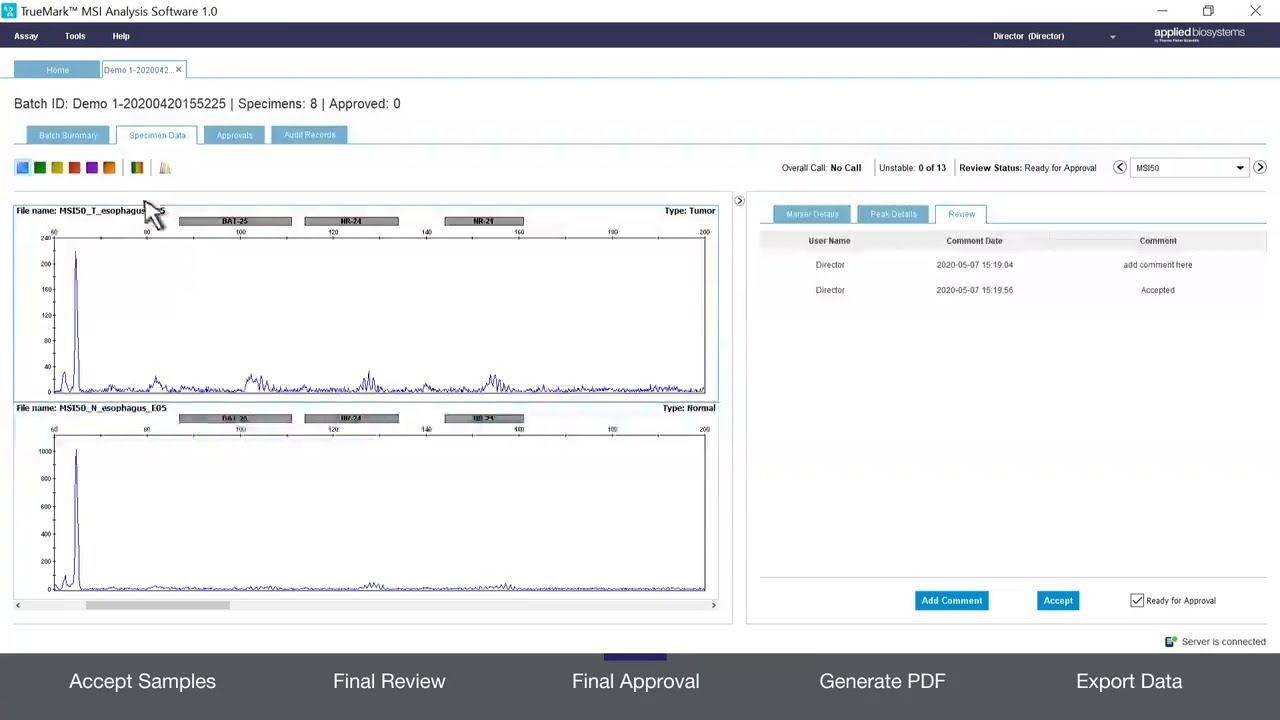This screenshot has height=720, width=1280.
Task: Click the overlay peaks plot icon
Action: tap(165, 168)
